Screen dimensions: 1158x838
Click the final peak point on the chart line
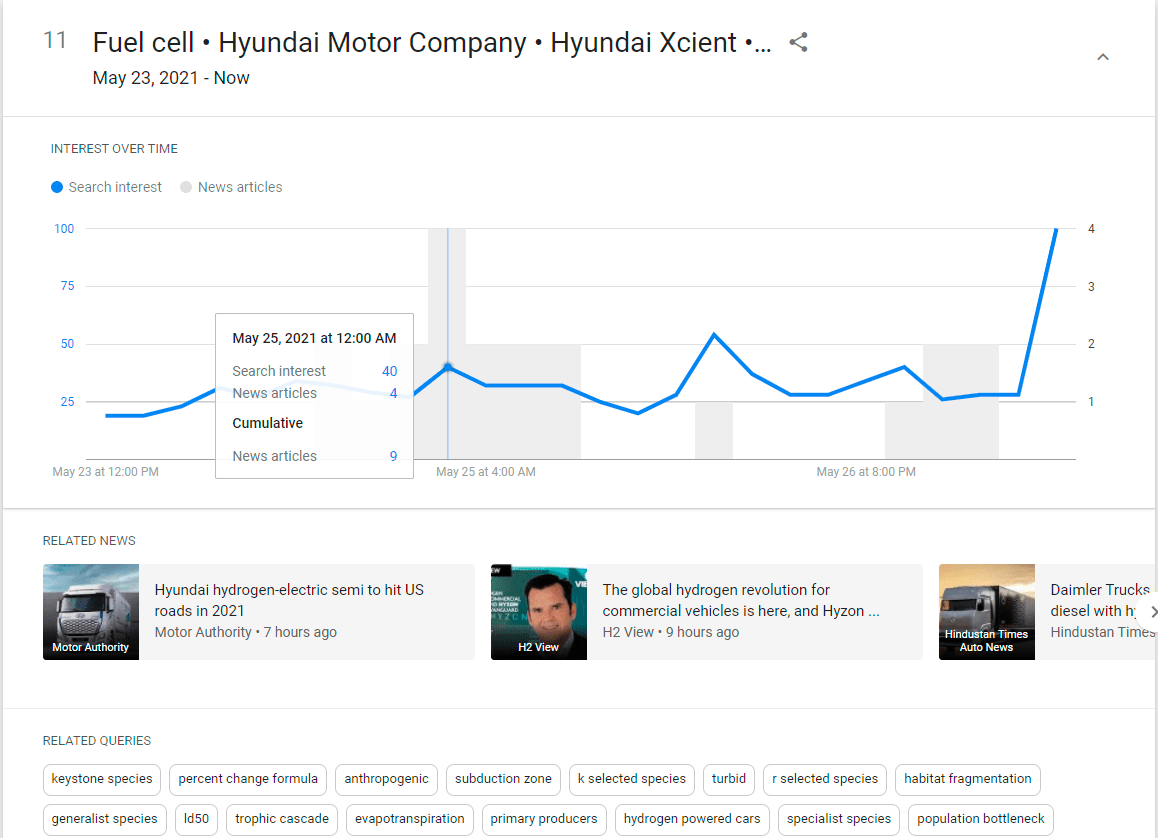[1056, 229]
